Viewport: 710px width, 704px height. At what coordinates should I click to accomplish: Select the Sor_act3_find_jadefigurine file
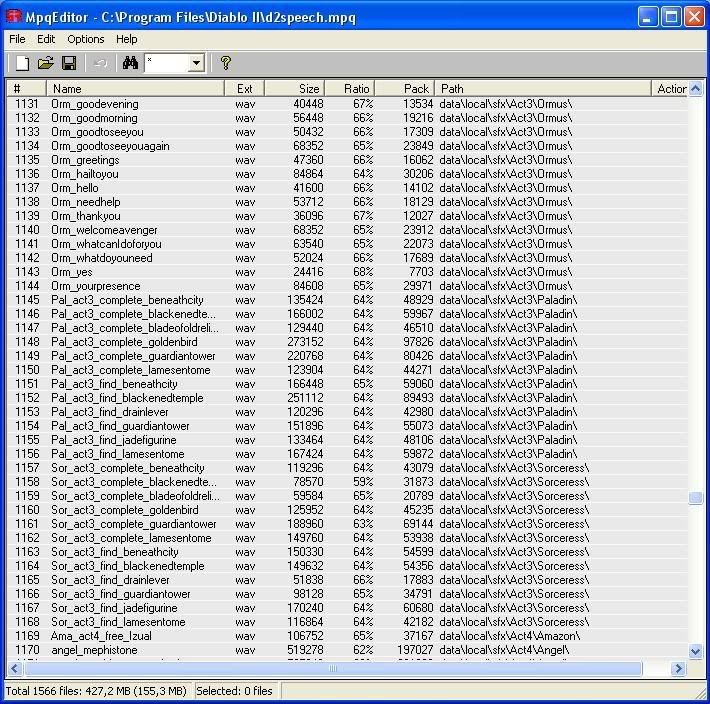pos(114,608)
